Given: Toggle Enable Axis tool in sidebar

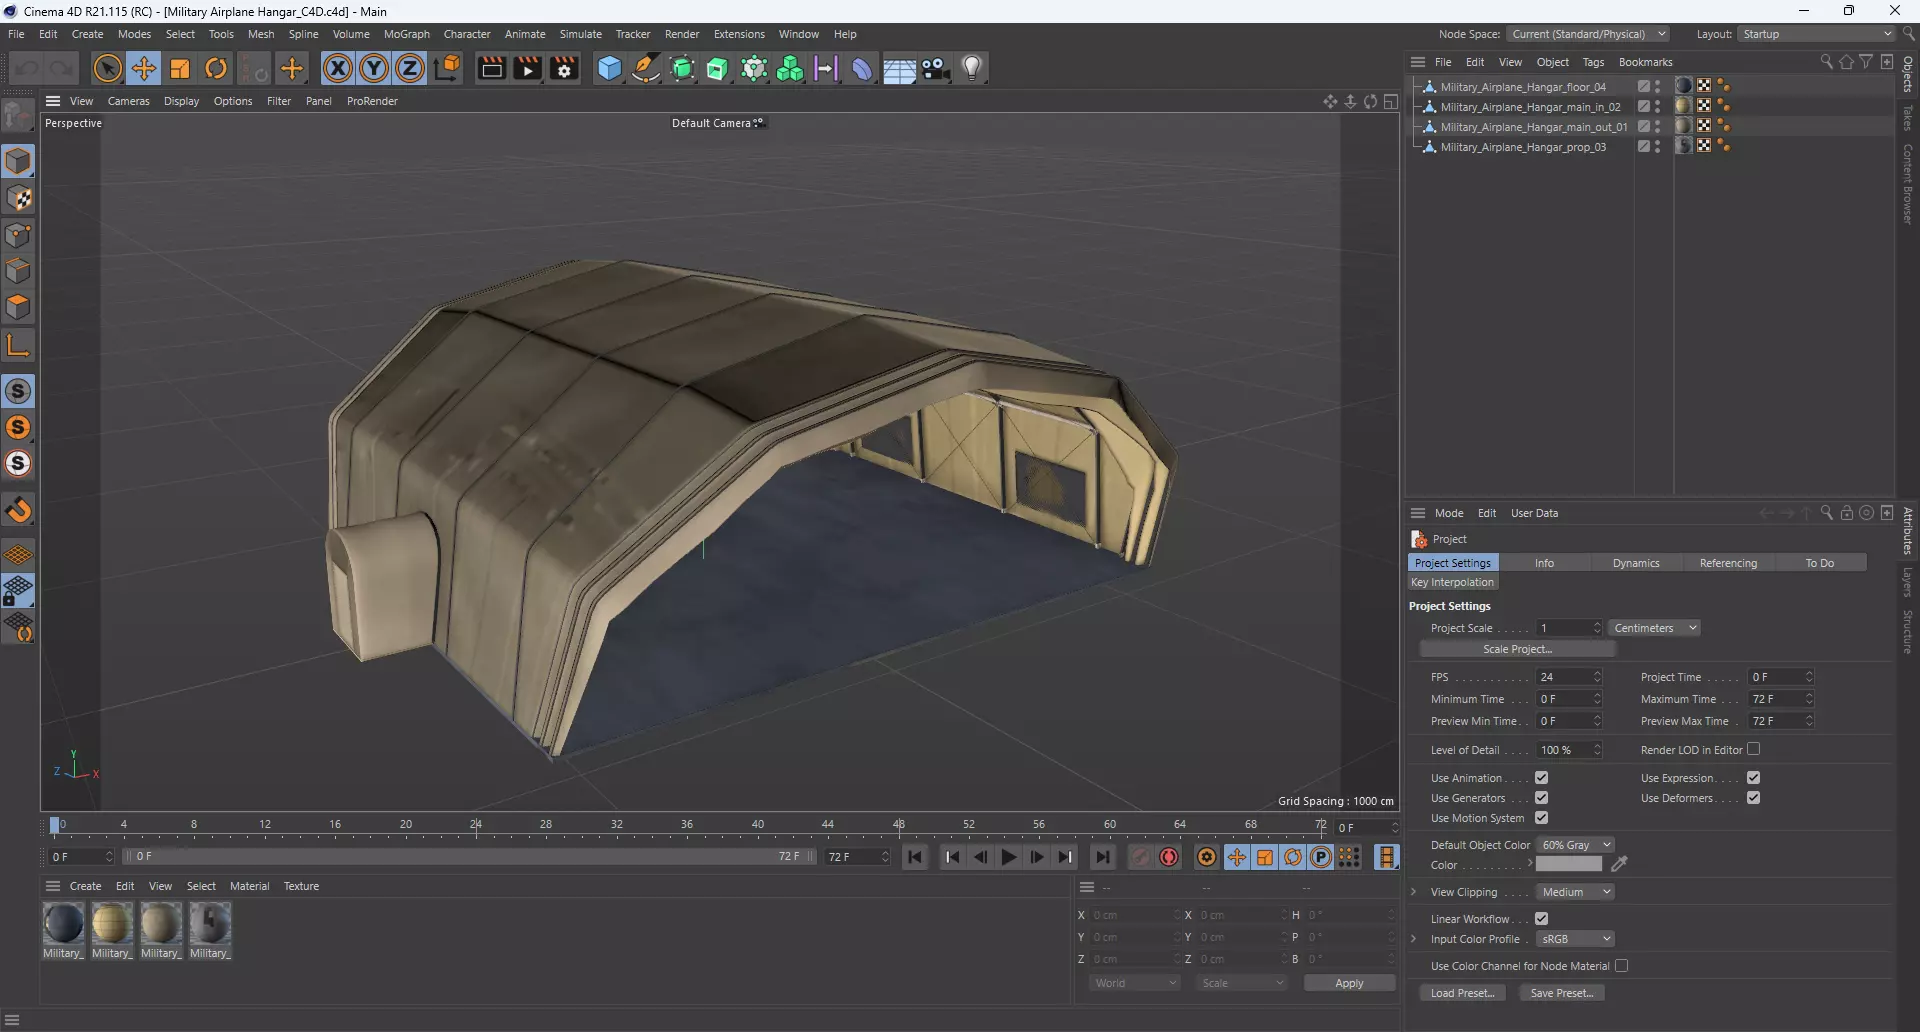Looking at the screenshot, I should pos(18,346).
